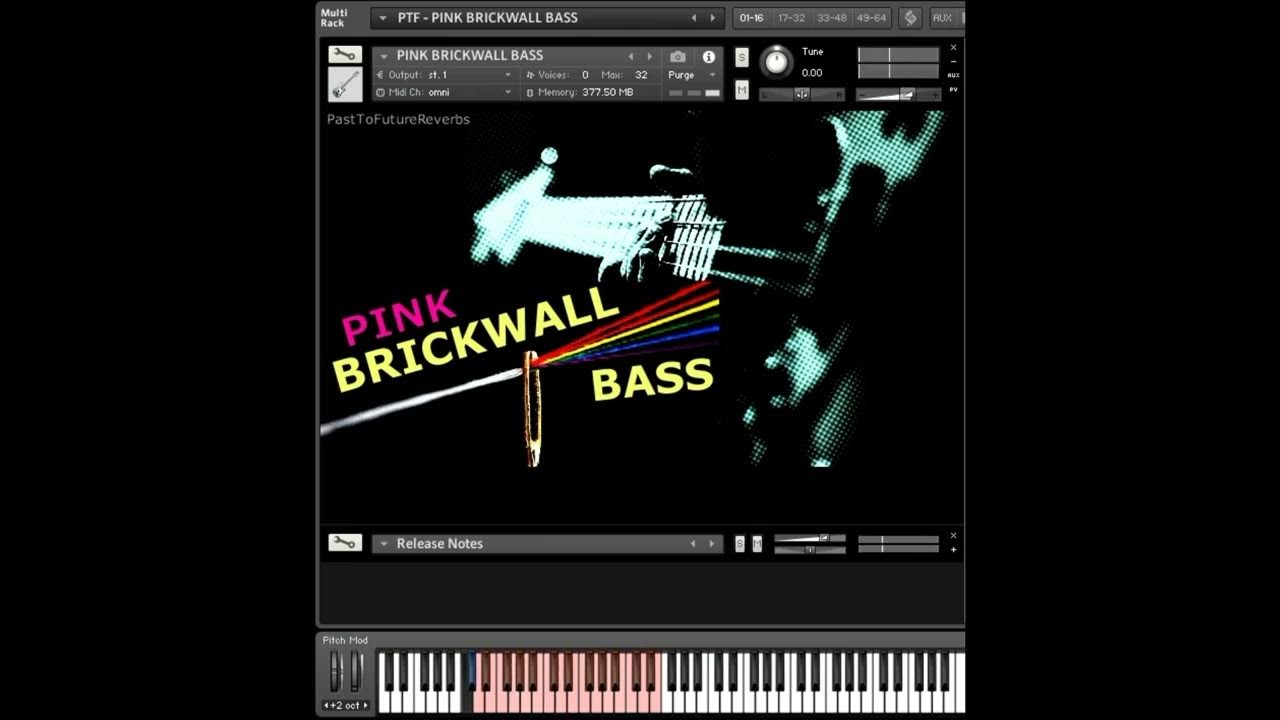
Task: Remove the Pink Brickwall Bass instrument with X
Action: (953, 47)
